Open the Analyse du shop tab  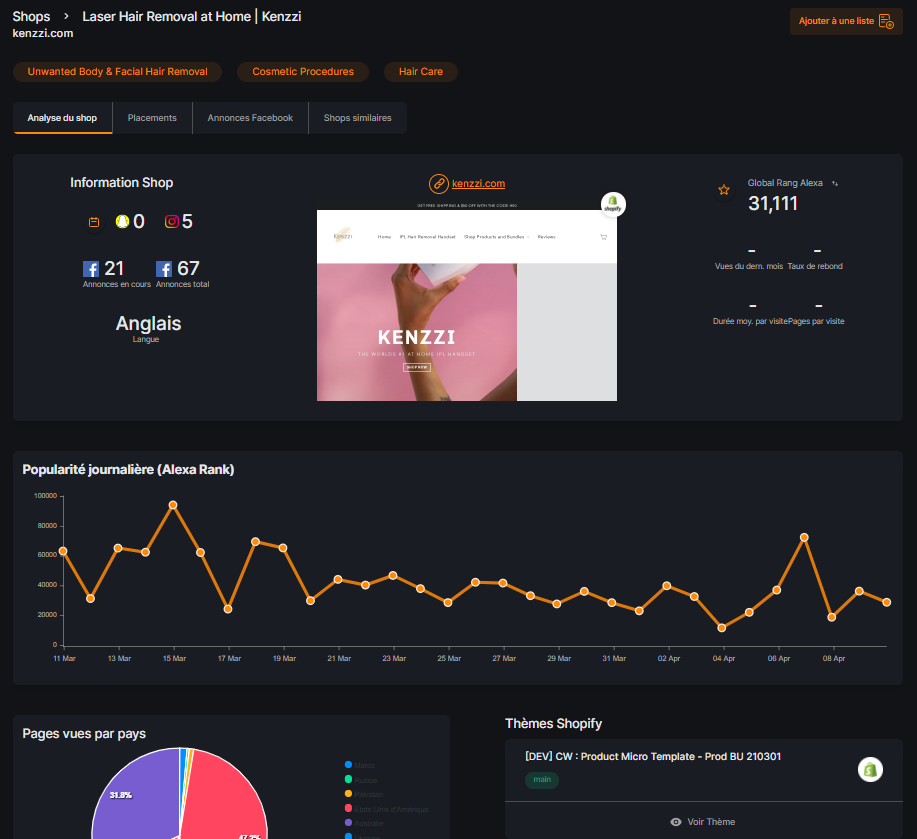click(63, 118)
